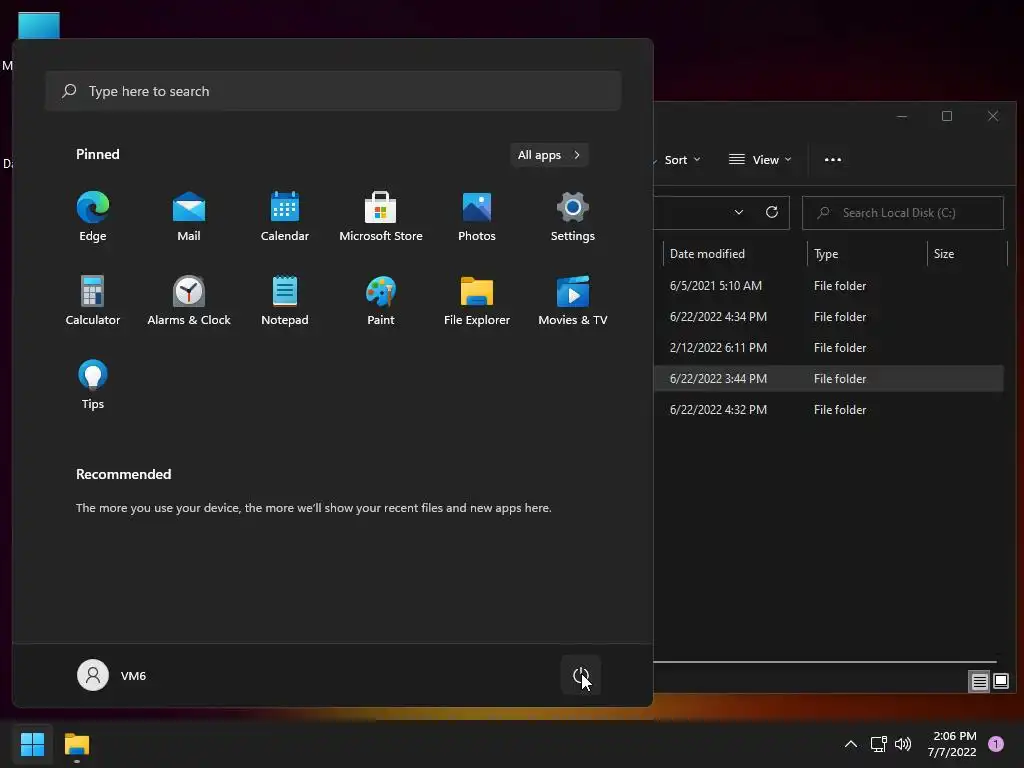Click the File Explorer horizontal scrollbar
This screenshot has height=768, width=1024.
tap(825, 662)
